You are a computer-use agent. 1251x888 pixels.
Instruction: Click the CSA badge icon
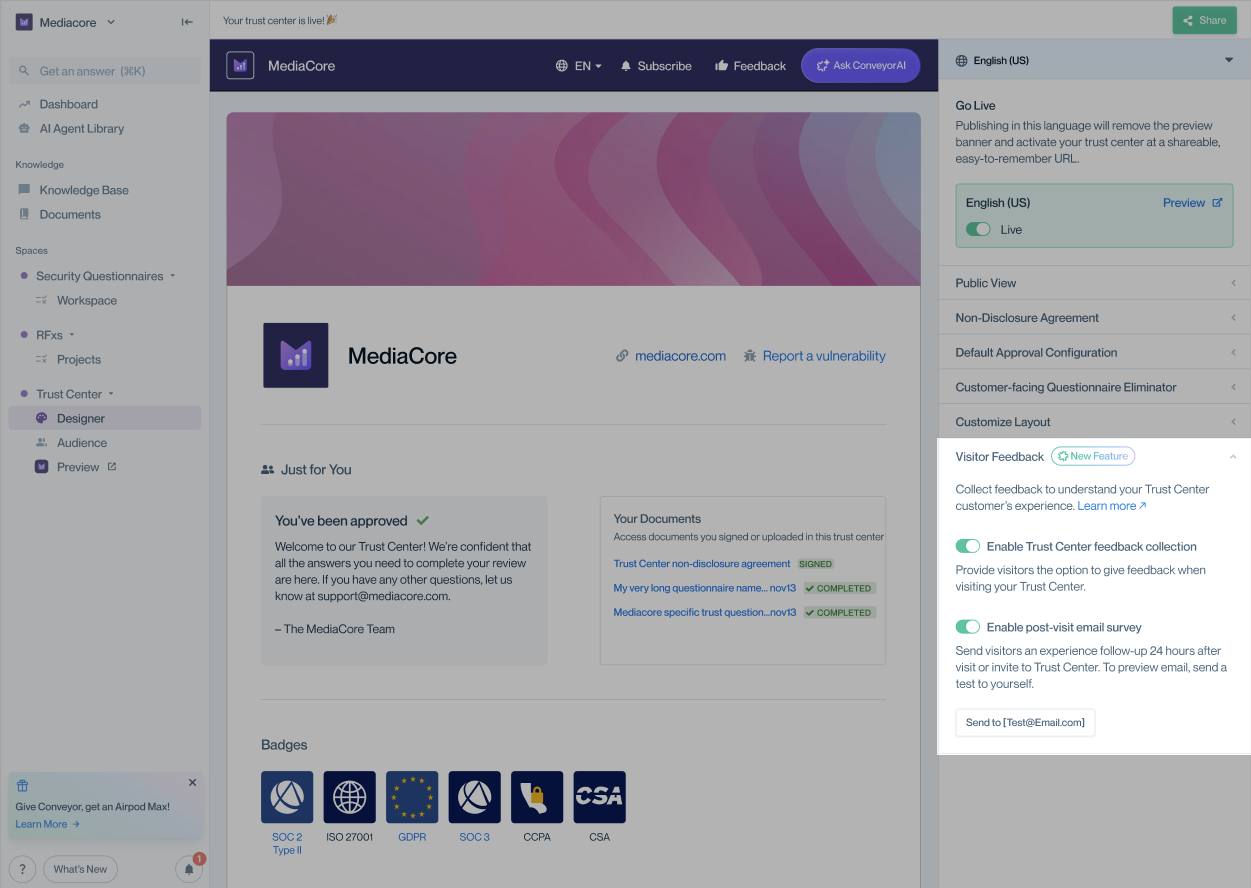tap(599, 797)
